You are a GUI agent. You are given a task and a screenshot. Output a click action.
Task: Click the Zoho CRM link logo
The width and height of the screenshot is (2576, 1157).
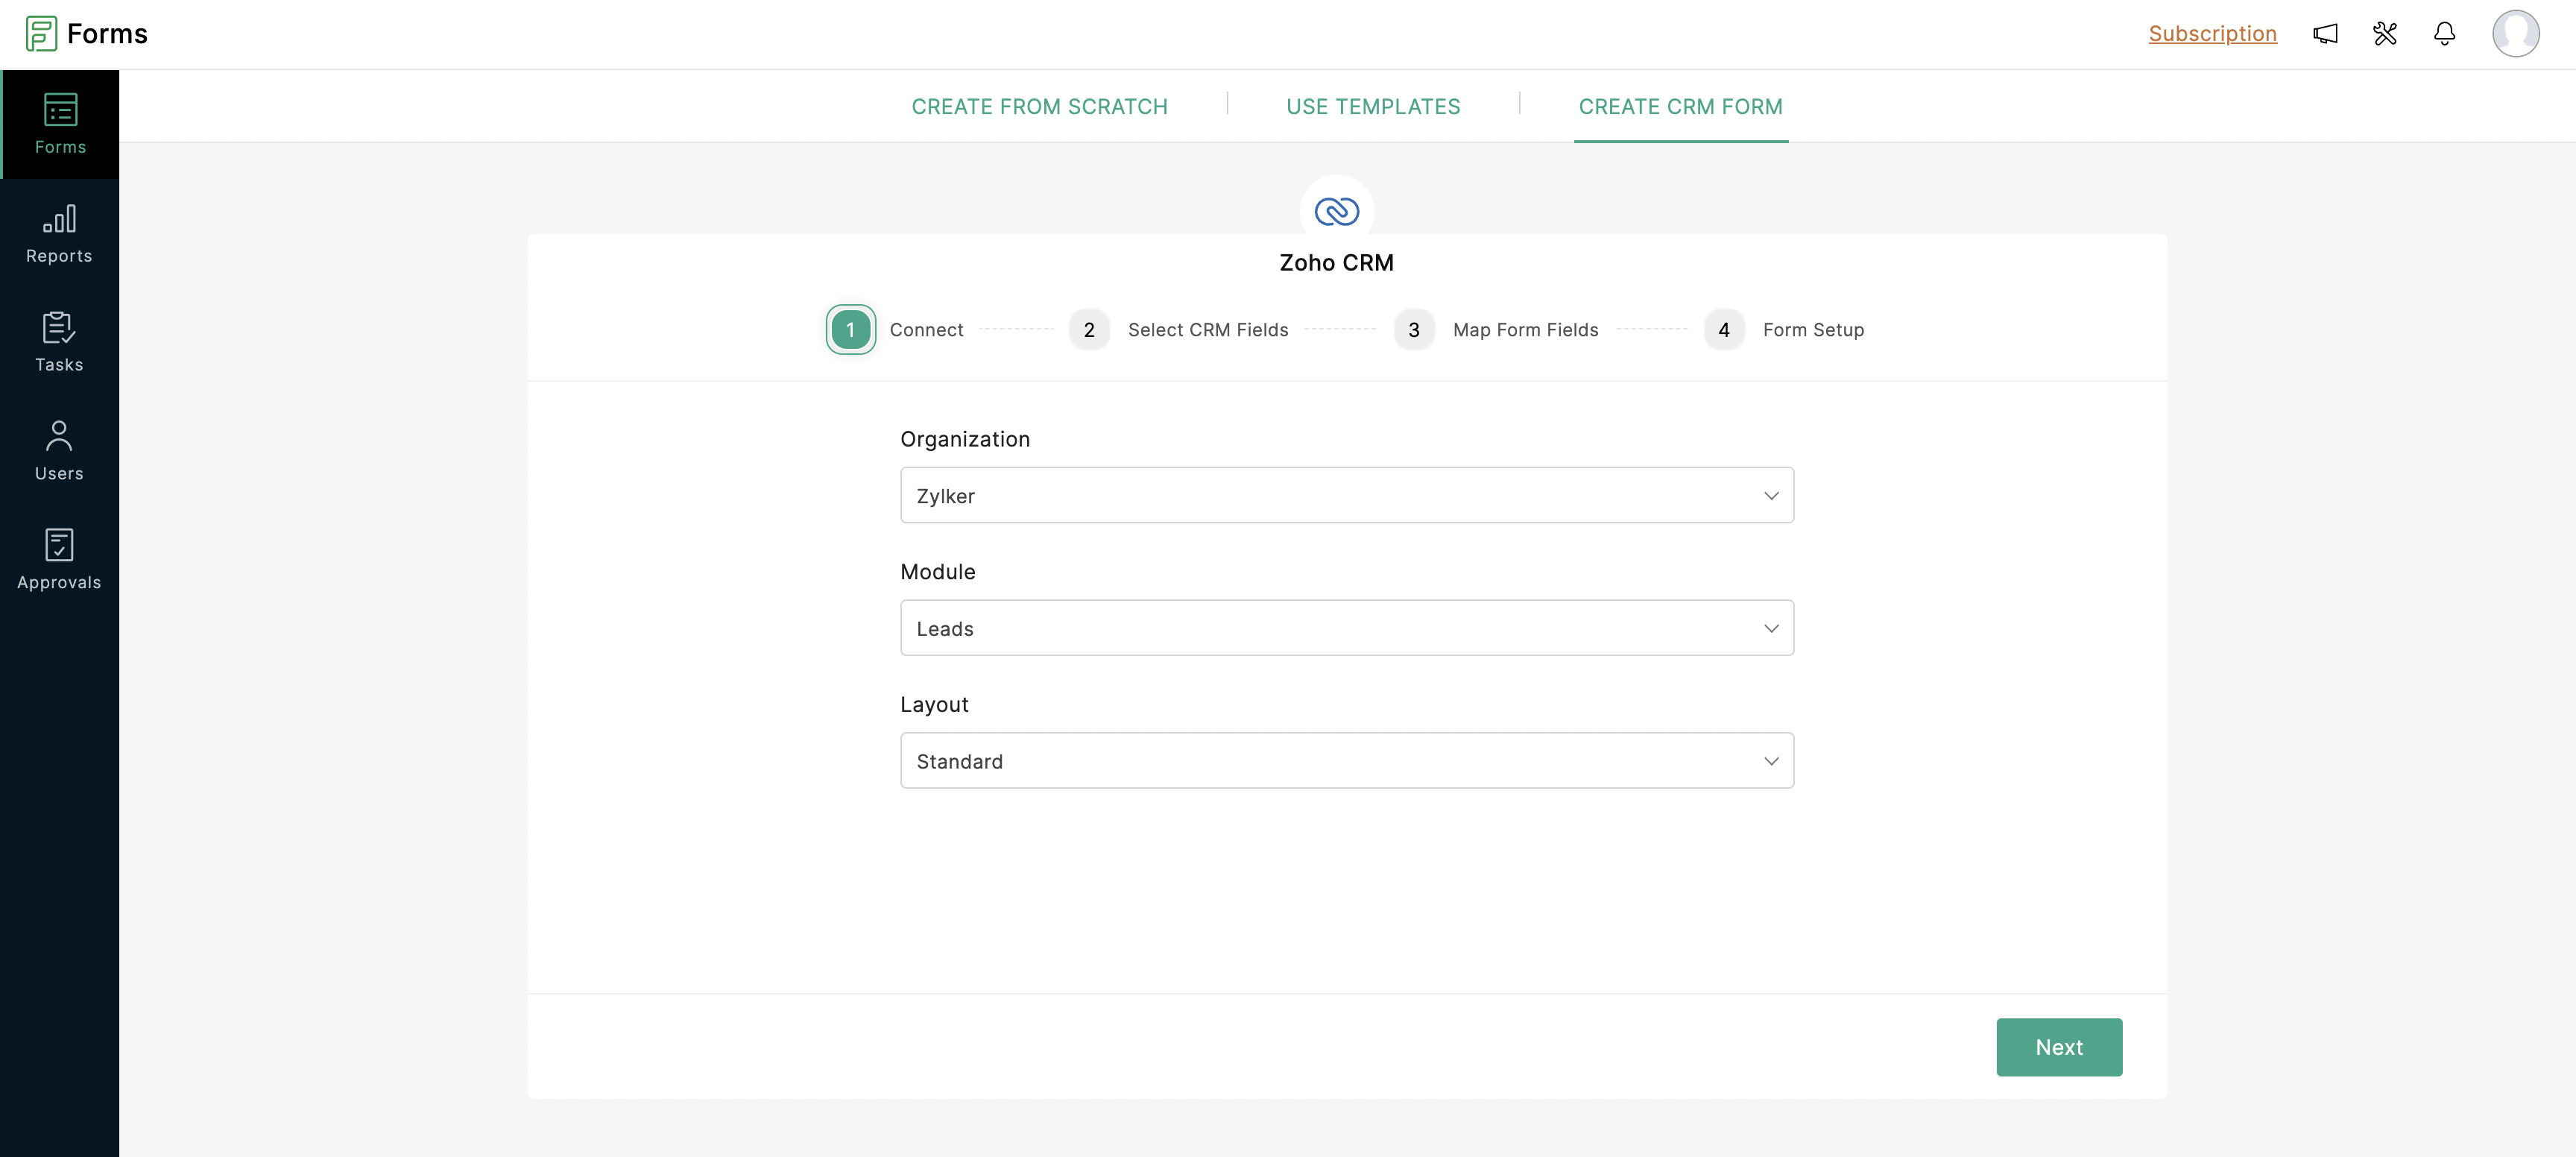(1336, 212)
